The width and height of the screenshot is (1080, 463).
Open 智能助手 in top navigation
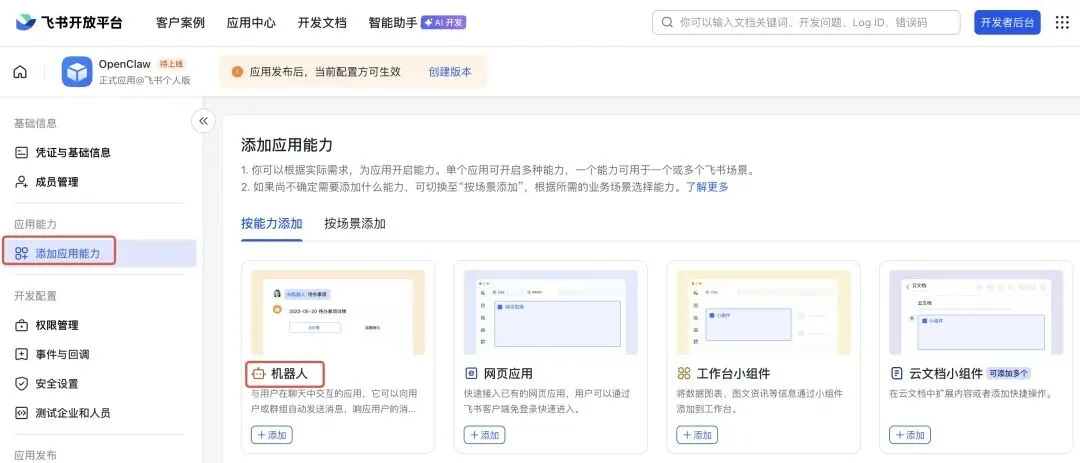click(393, 23)
